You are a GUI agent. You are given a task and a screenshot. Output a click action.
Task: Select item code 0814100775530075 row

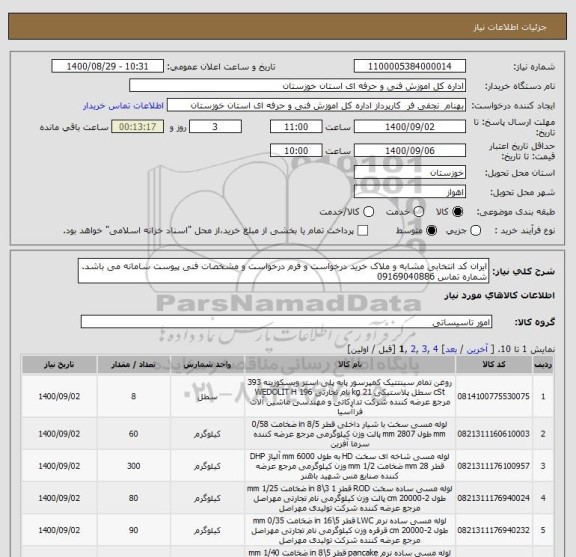pos(287,396)
